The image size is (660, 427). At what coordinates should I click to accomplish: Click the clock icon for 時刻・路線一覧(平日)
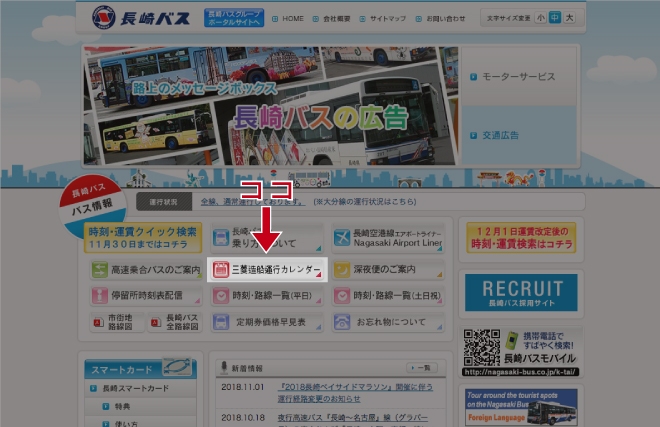pyautogui.click(x=221, y=296)
